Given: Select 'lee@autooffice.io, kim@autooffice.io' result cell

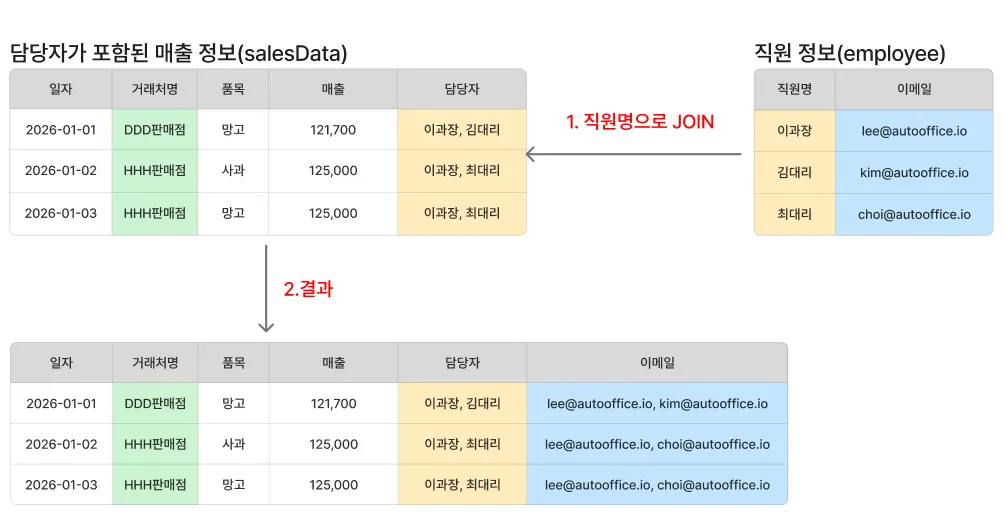Looking at the screenshot, I should point(656,404).
